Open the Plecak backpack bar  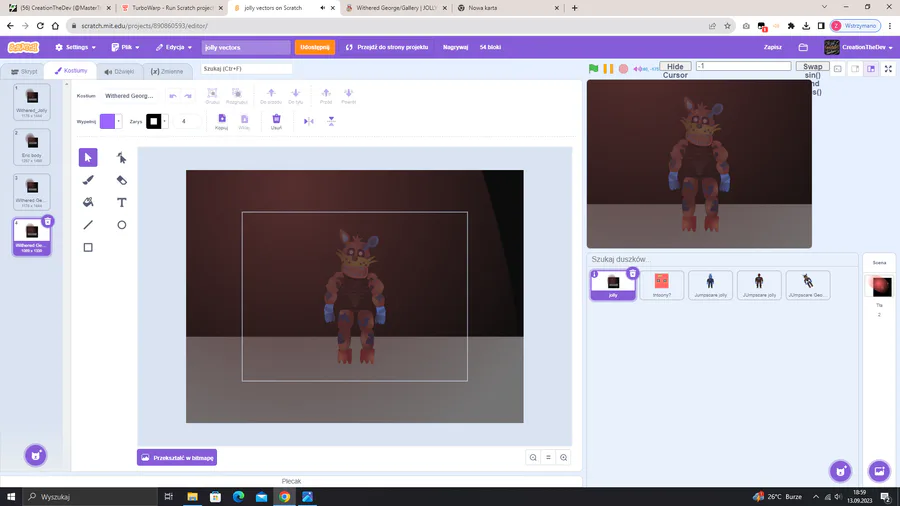tap(292, 481)
